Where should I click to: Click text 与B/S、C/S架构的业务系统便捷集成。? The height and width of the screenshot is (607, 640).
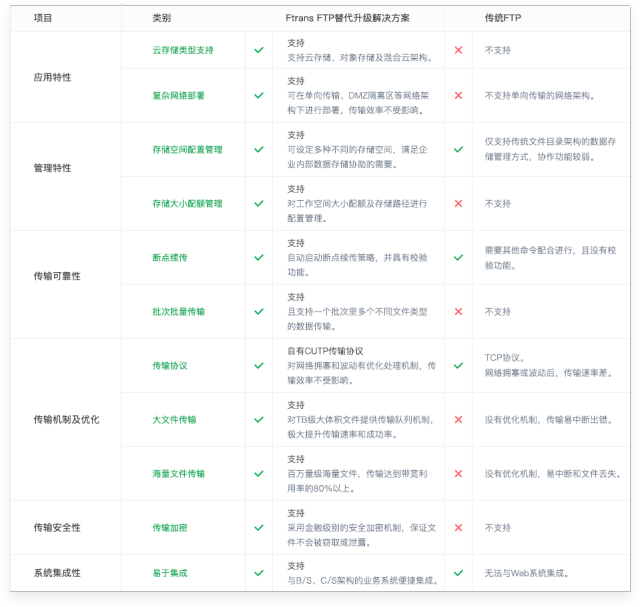[363, 580]
